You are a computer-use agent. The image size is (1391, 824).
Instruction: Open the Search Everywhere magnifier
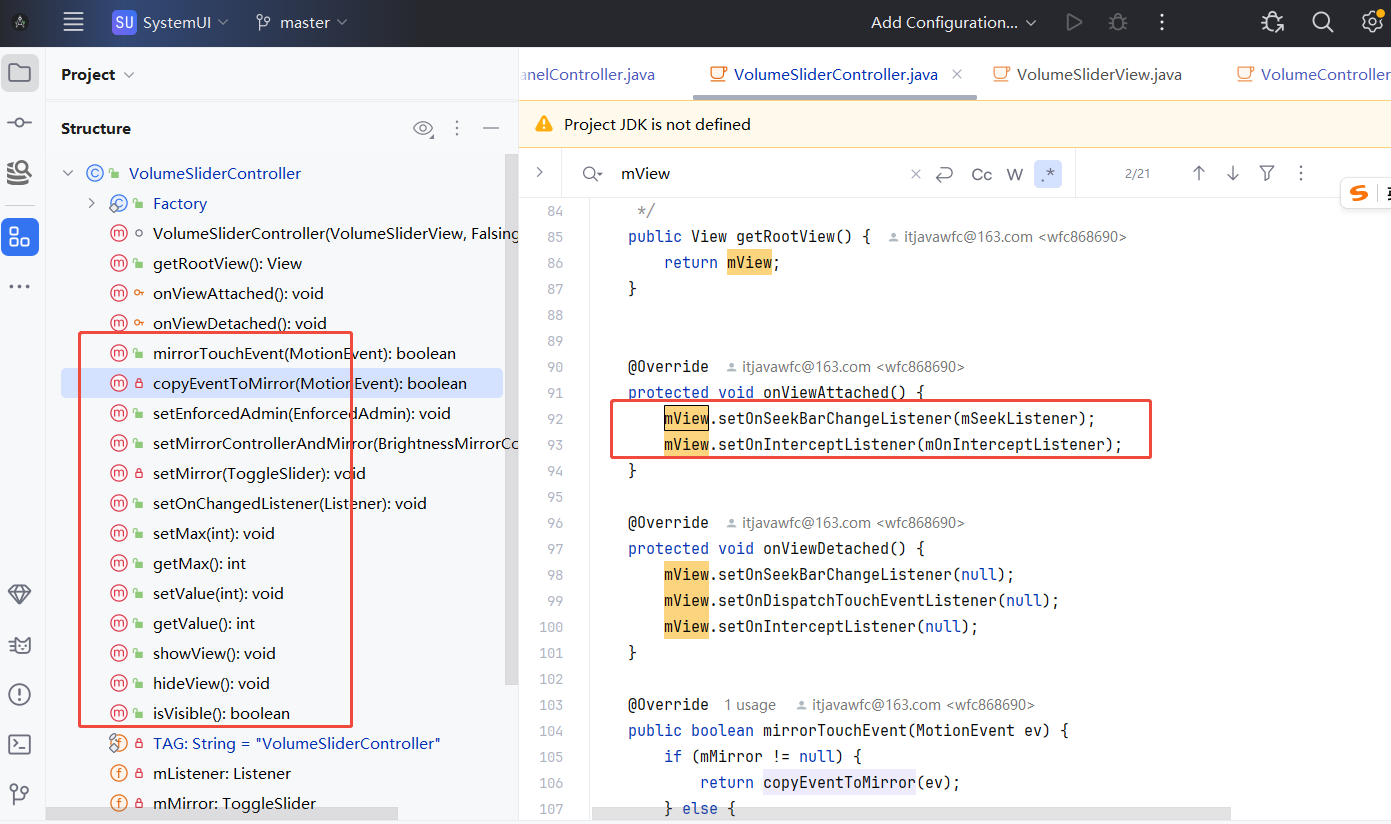coord(1323,22)
